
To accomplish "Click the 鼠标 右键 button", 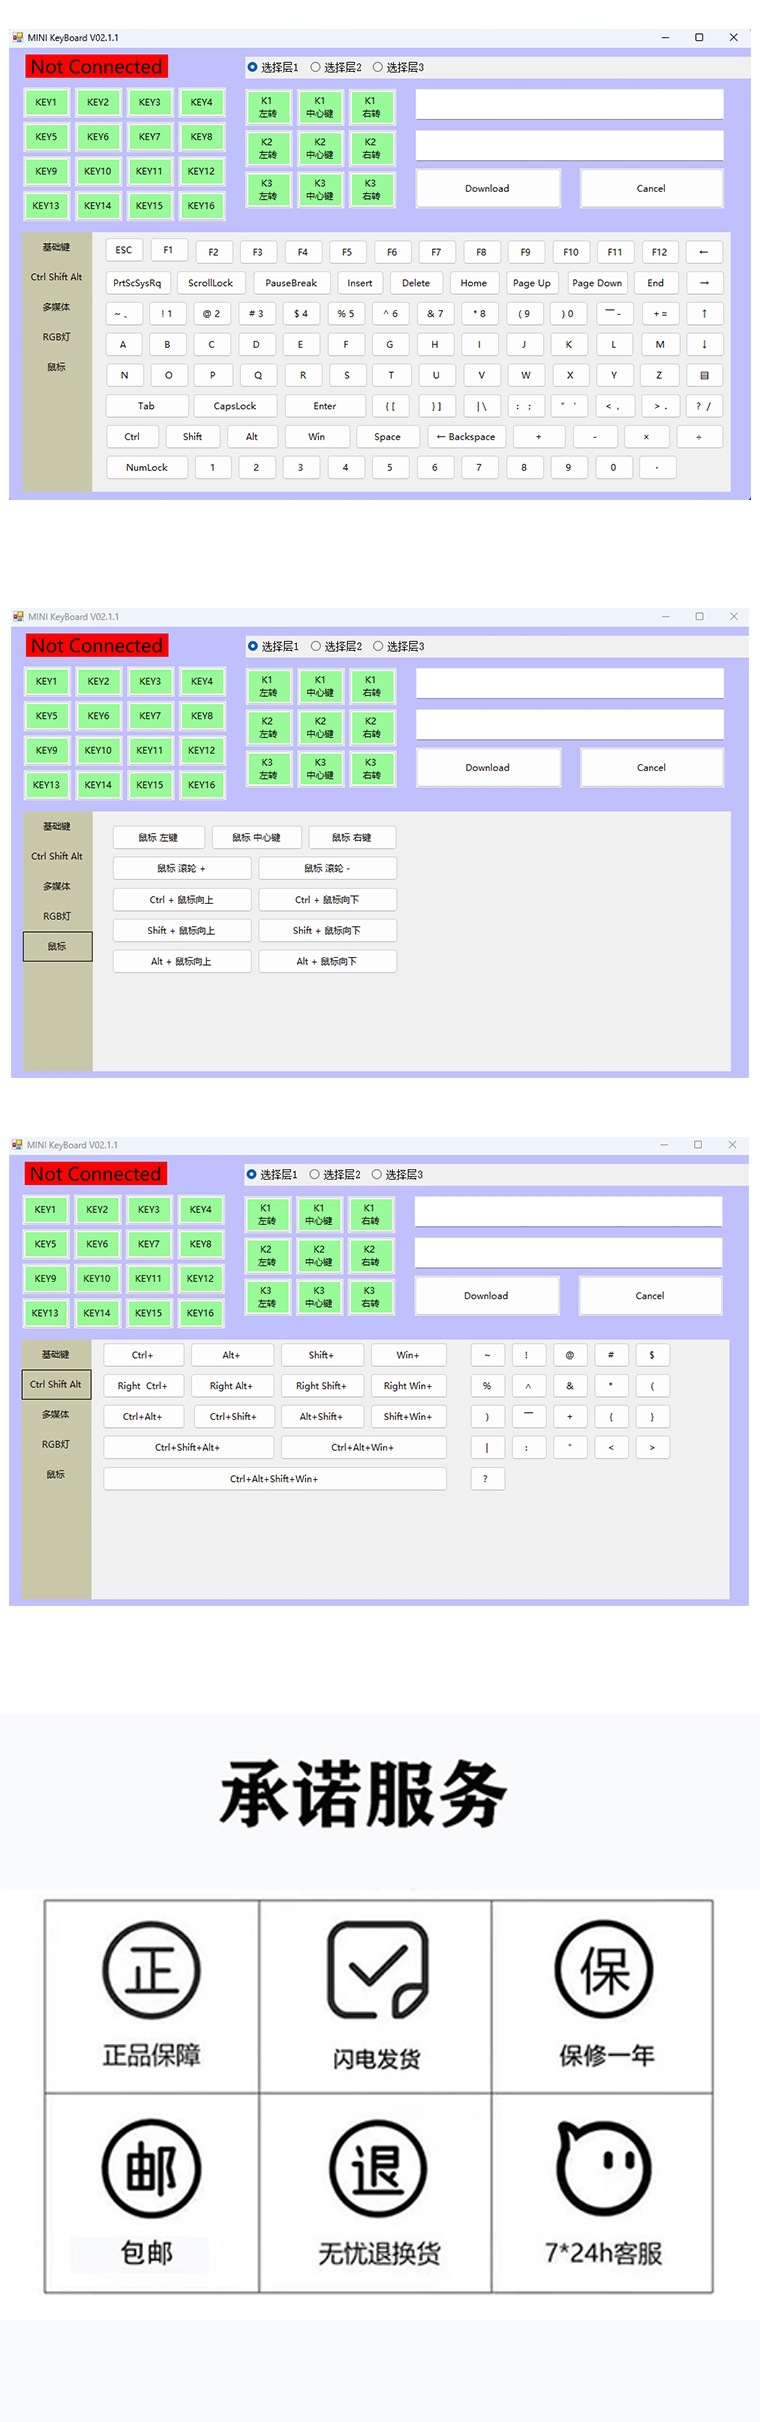I will 352,837.
